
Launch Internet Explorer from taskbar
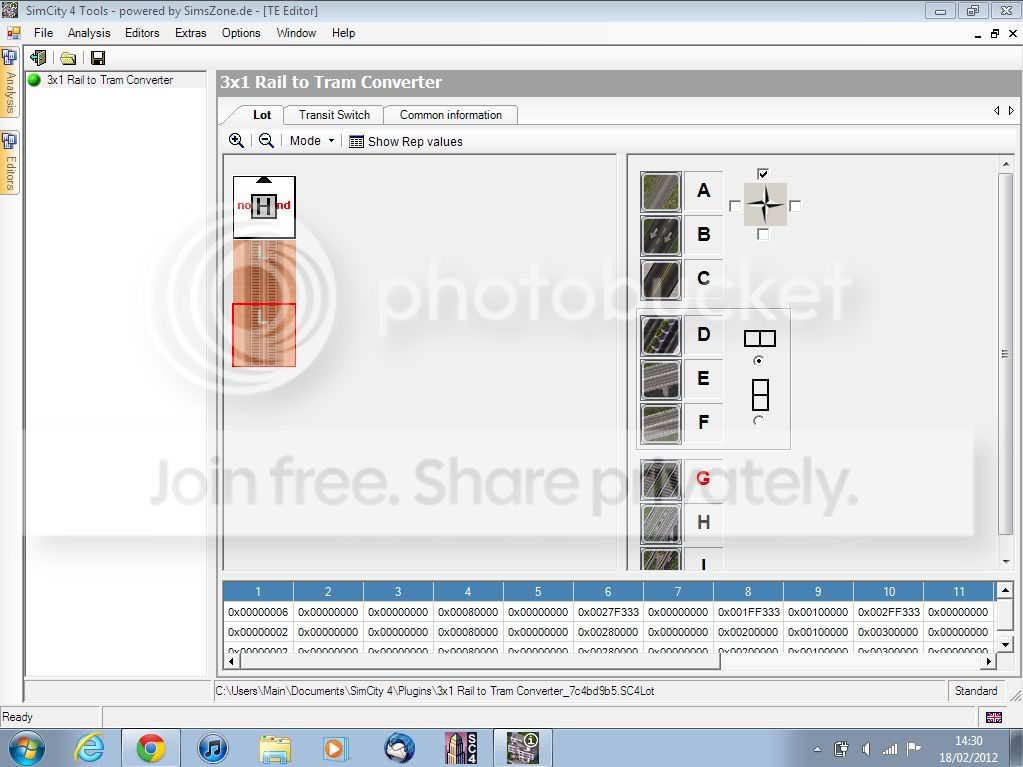89,748
